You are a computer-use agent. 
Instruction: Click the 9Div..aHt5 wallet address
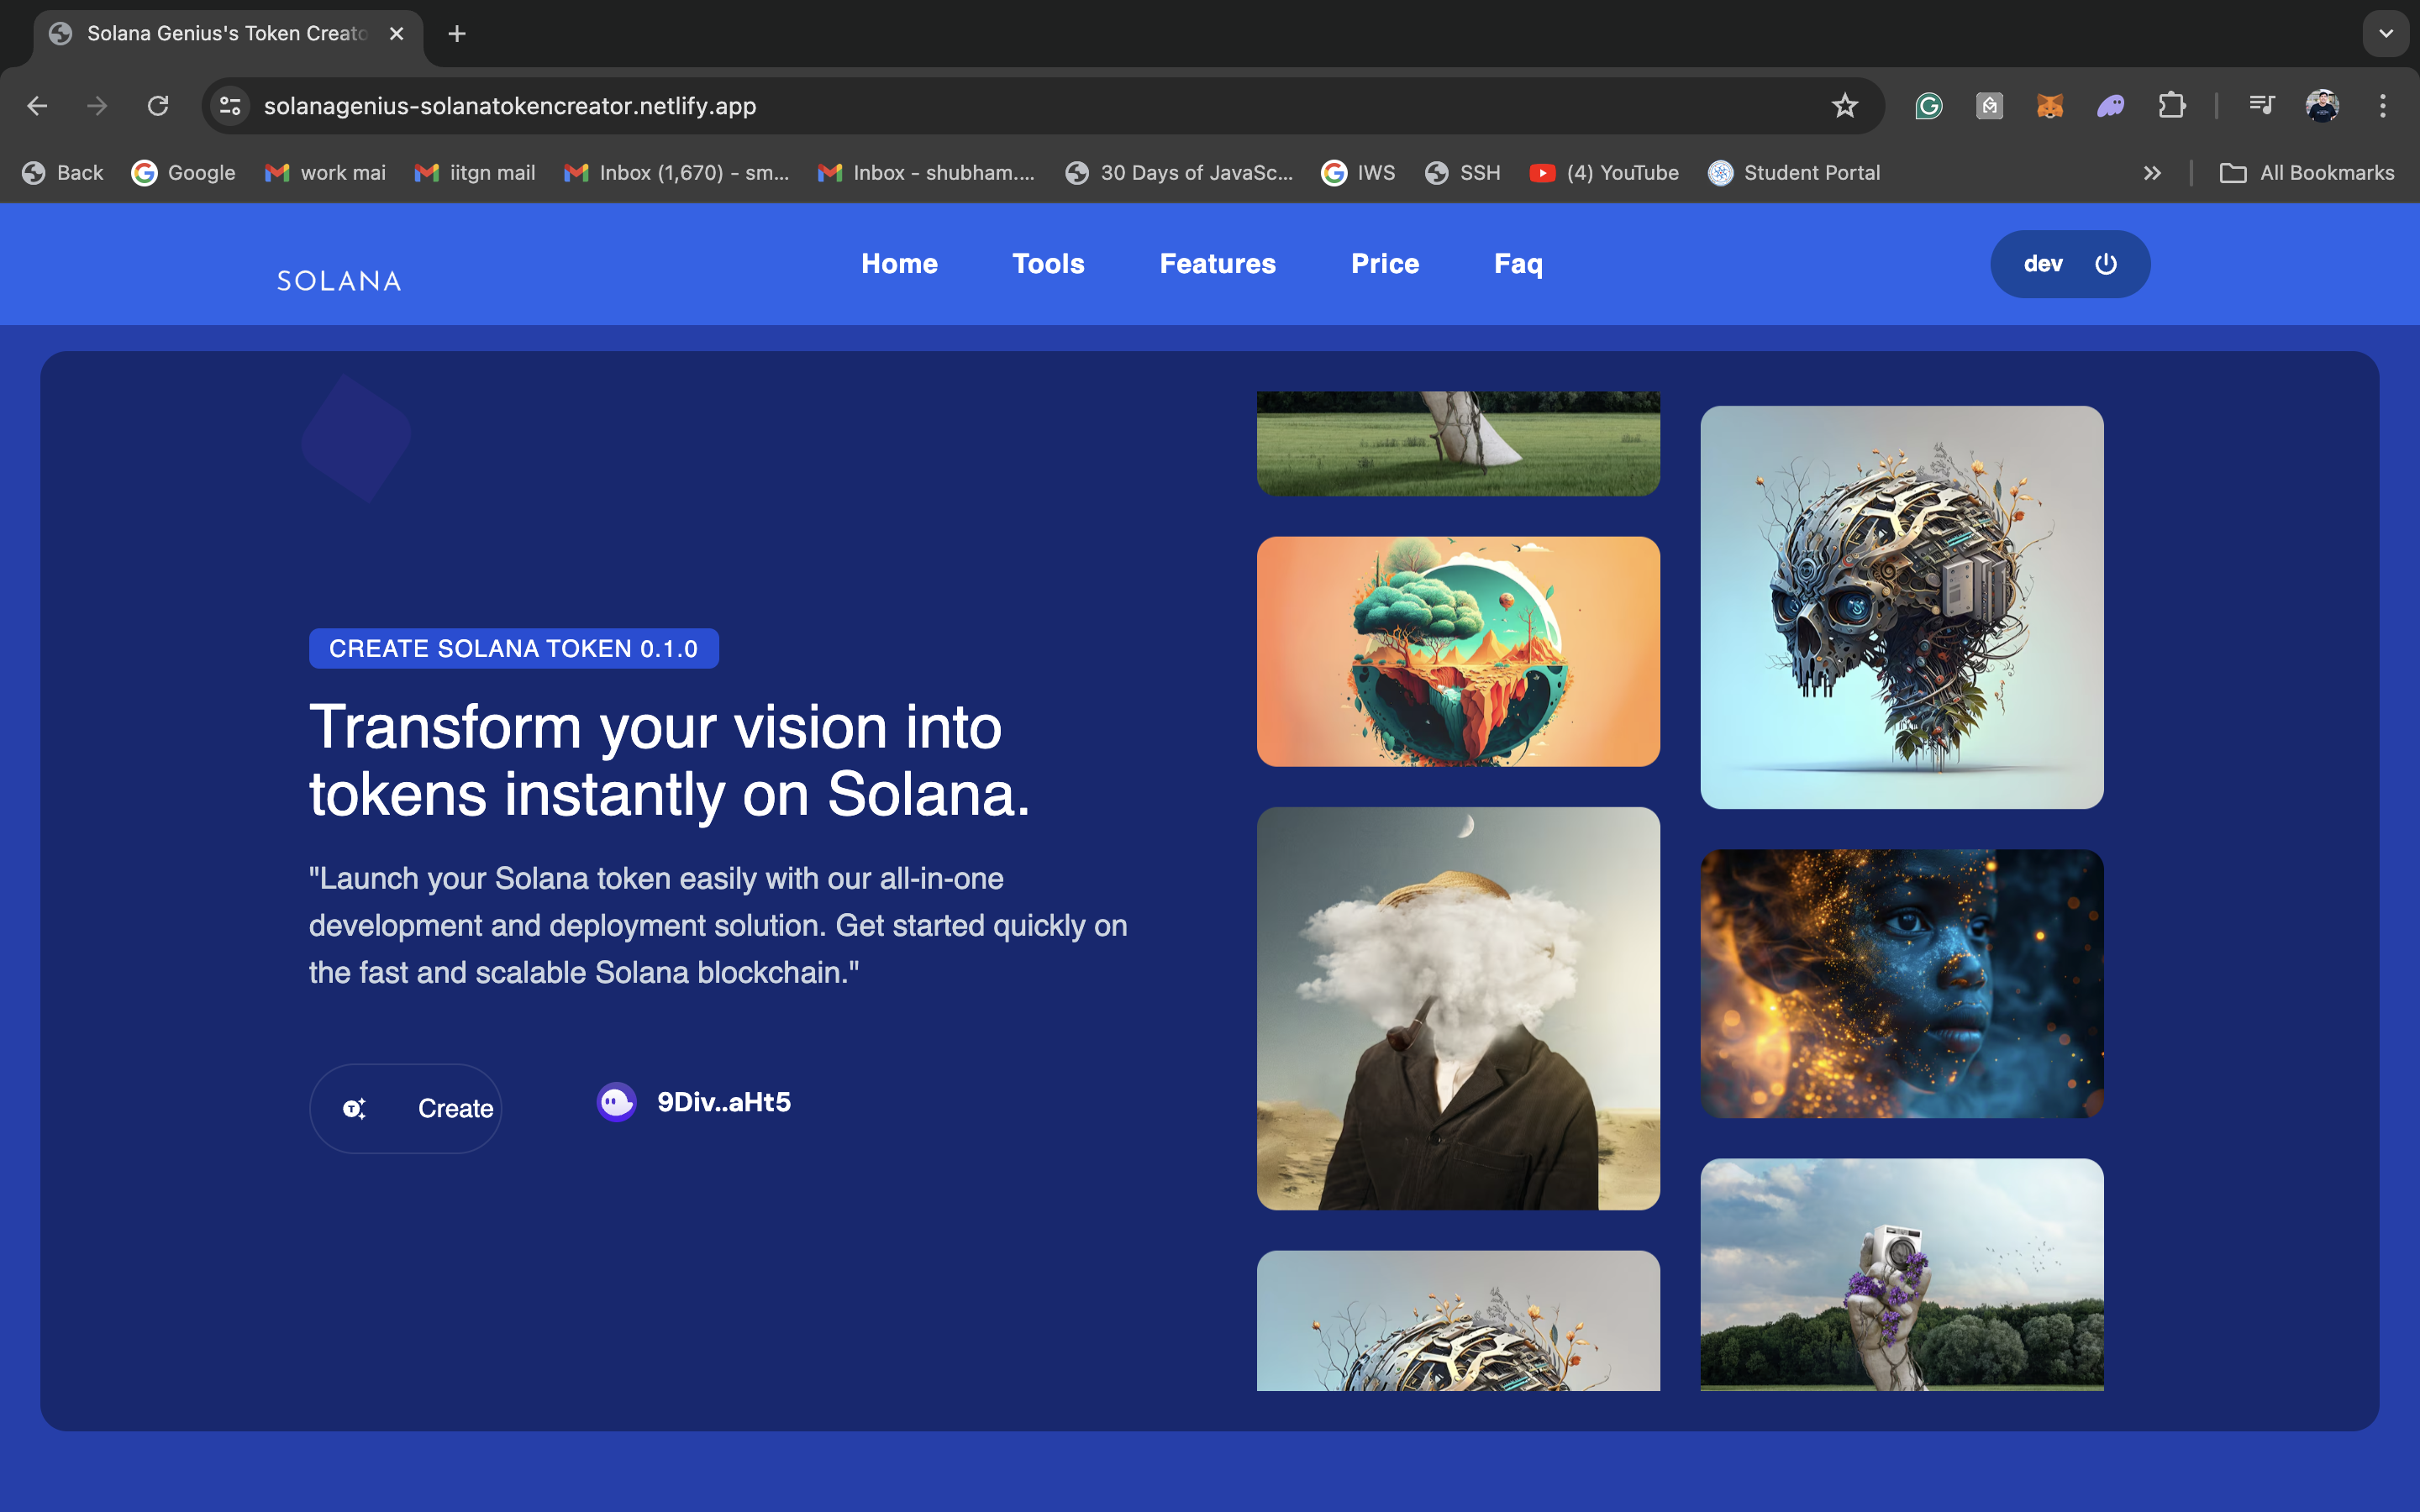(x=723, y=1102)
